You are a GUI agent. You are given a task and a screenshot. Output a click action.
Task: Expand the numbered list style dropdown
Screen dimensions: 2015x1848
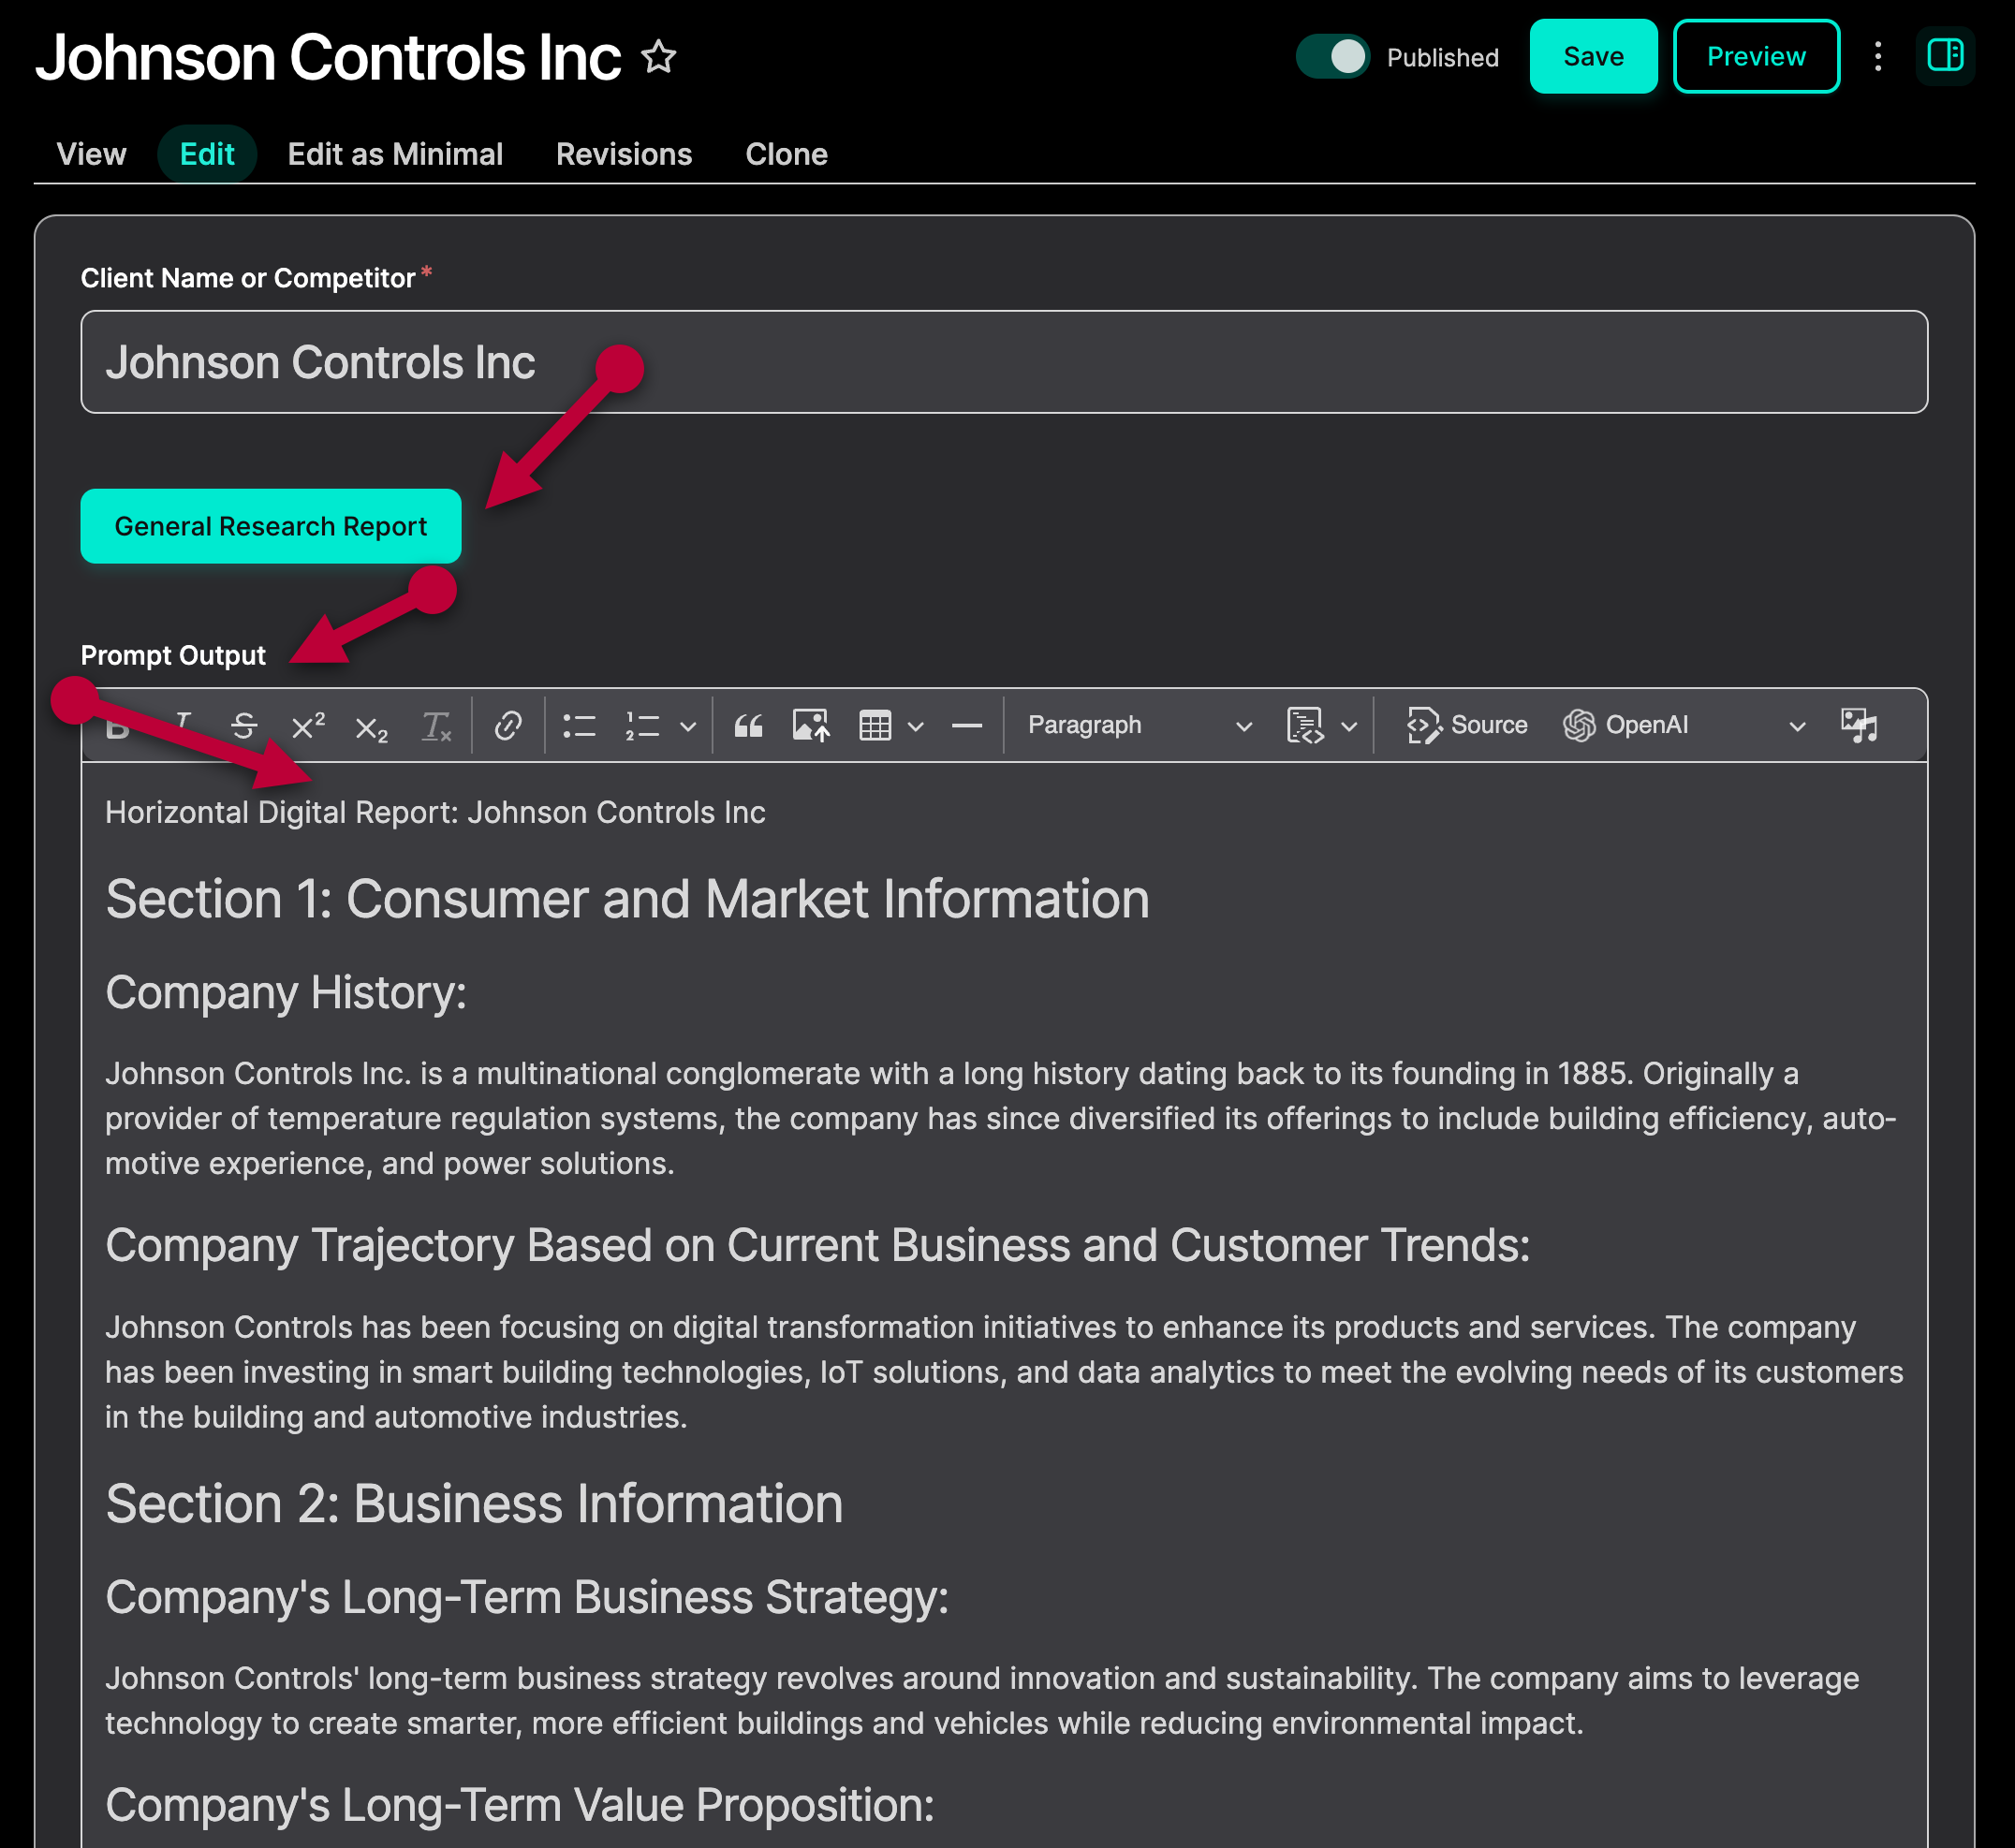(x=688, y=726)
